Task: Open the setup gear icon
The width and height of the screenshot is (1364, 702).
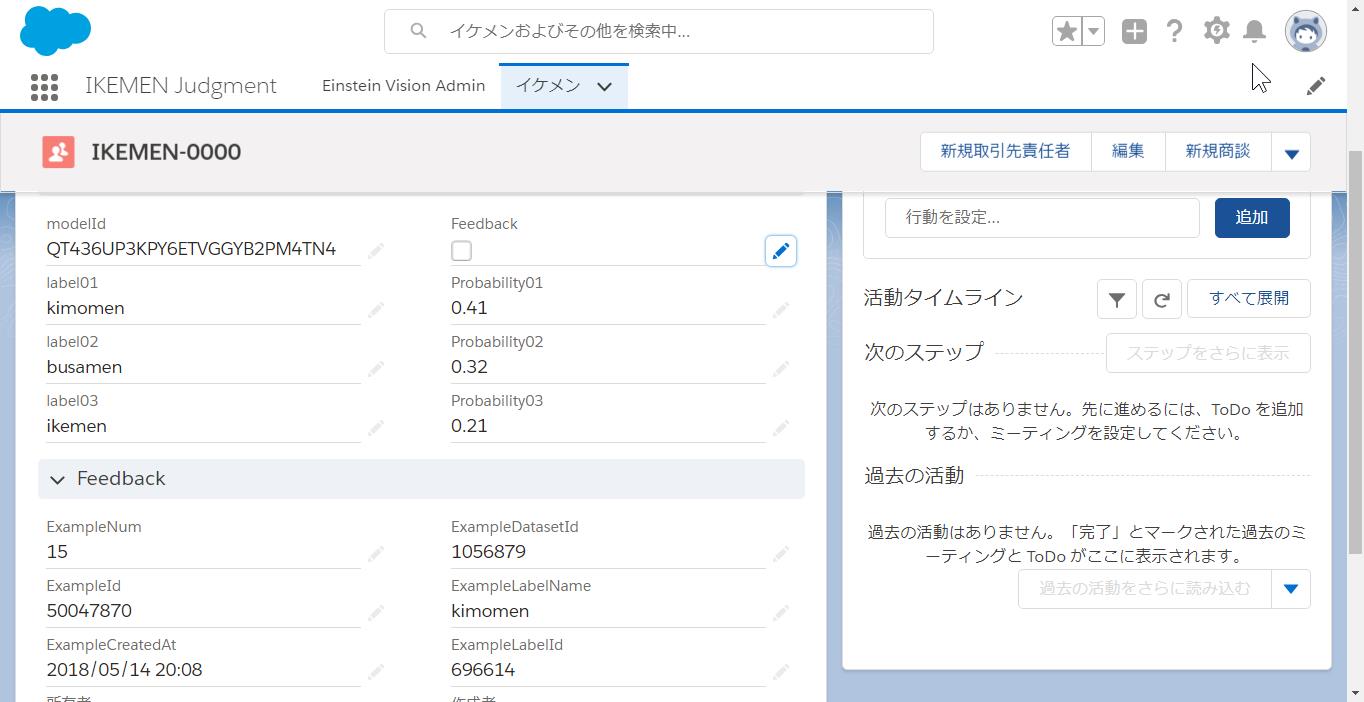Action: click(x=1216, y=31)
